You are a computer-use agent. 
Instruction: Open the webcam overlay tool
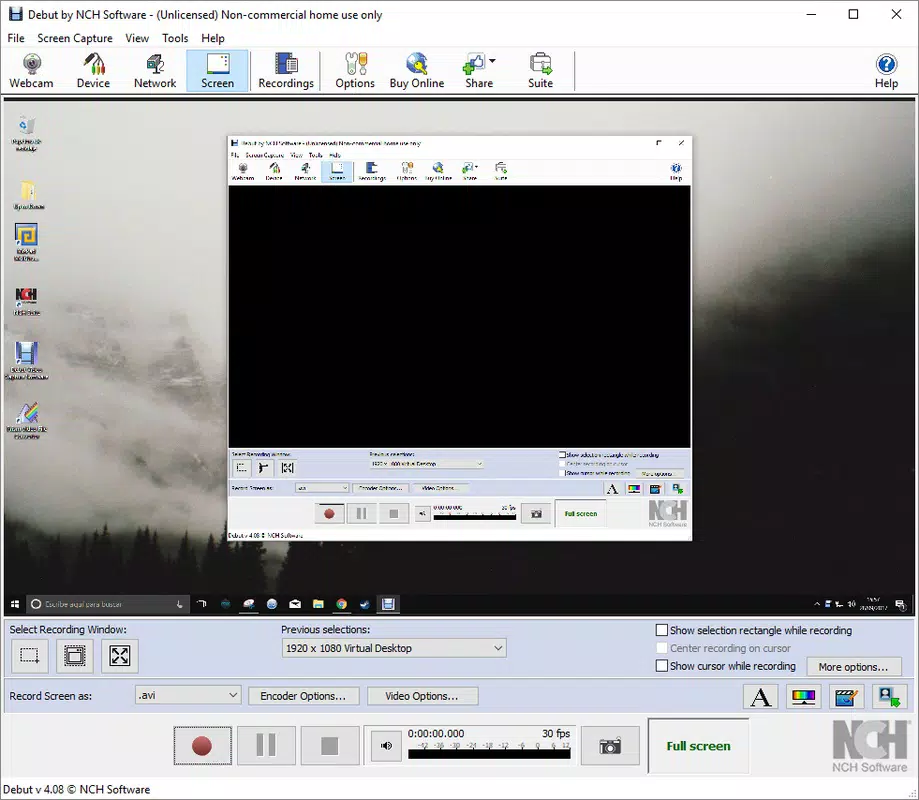(889, 697)
